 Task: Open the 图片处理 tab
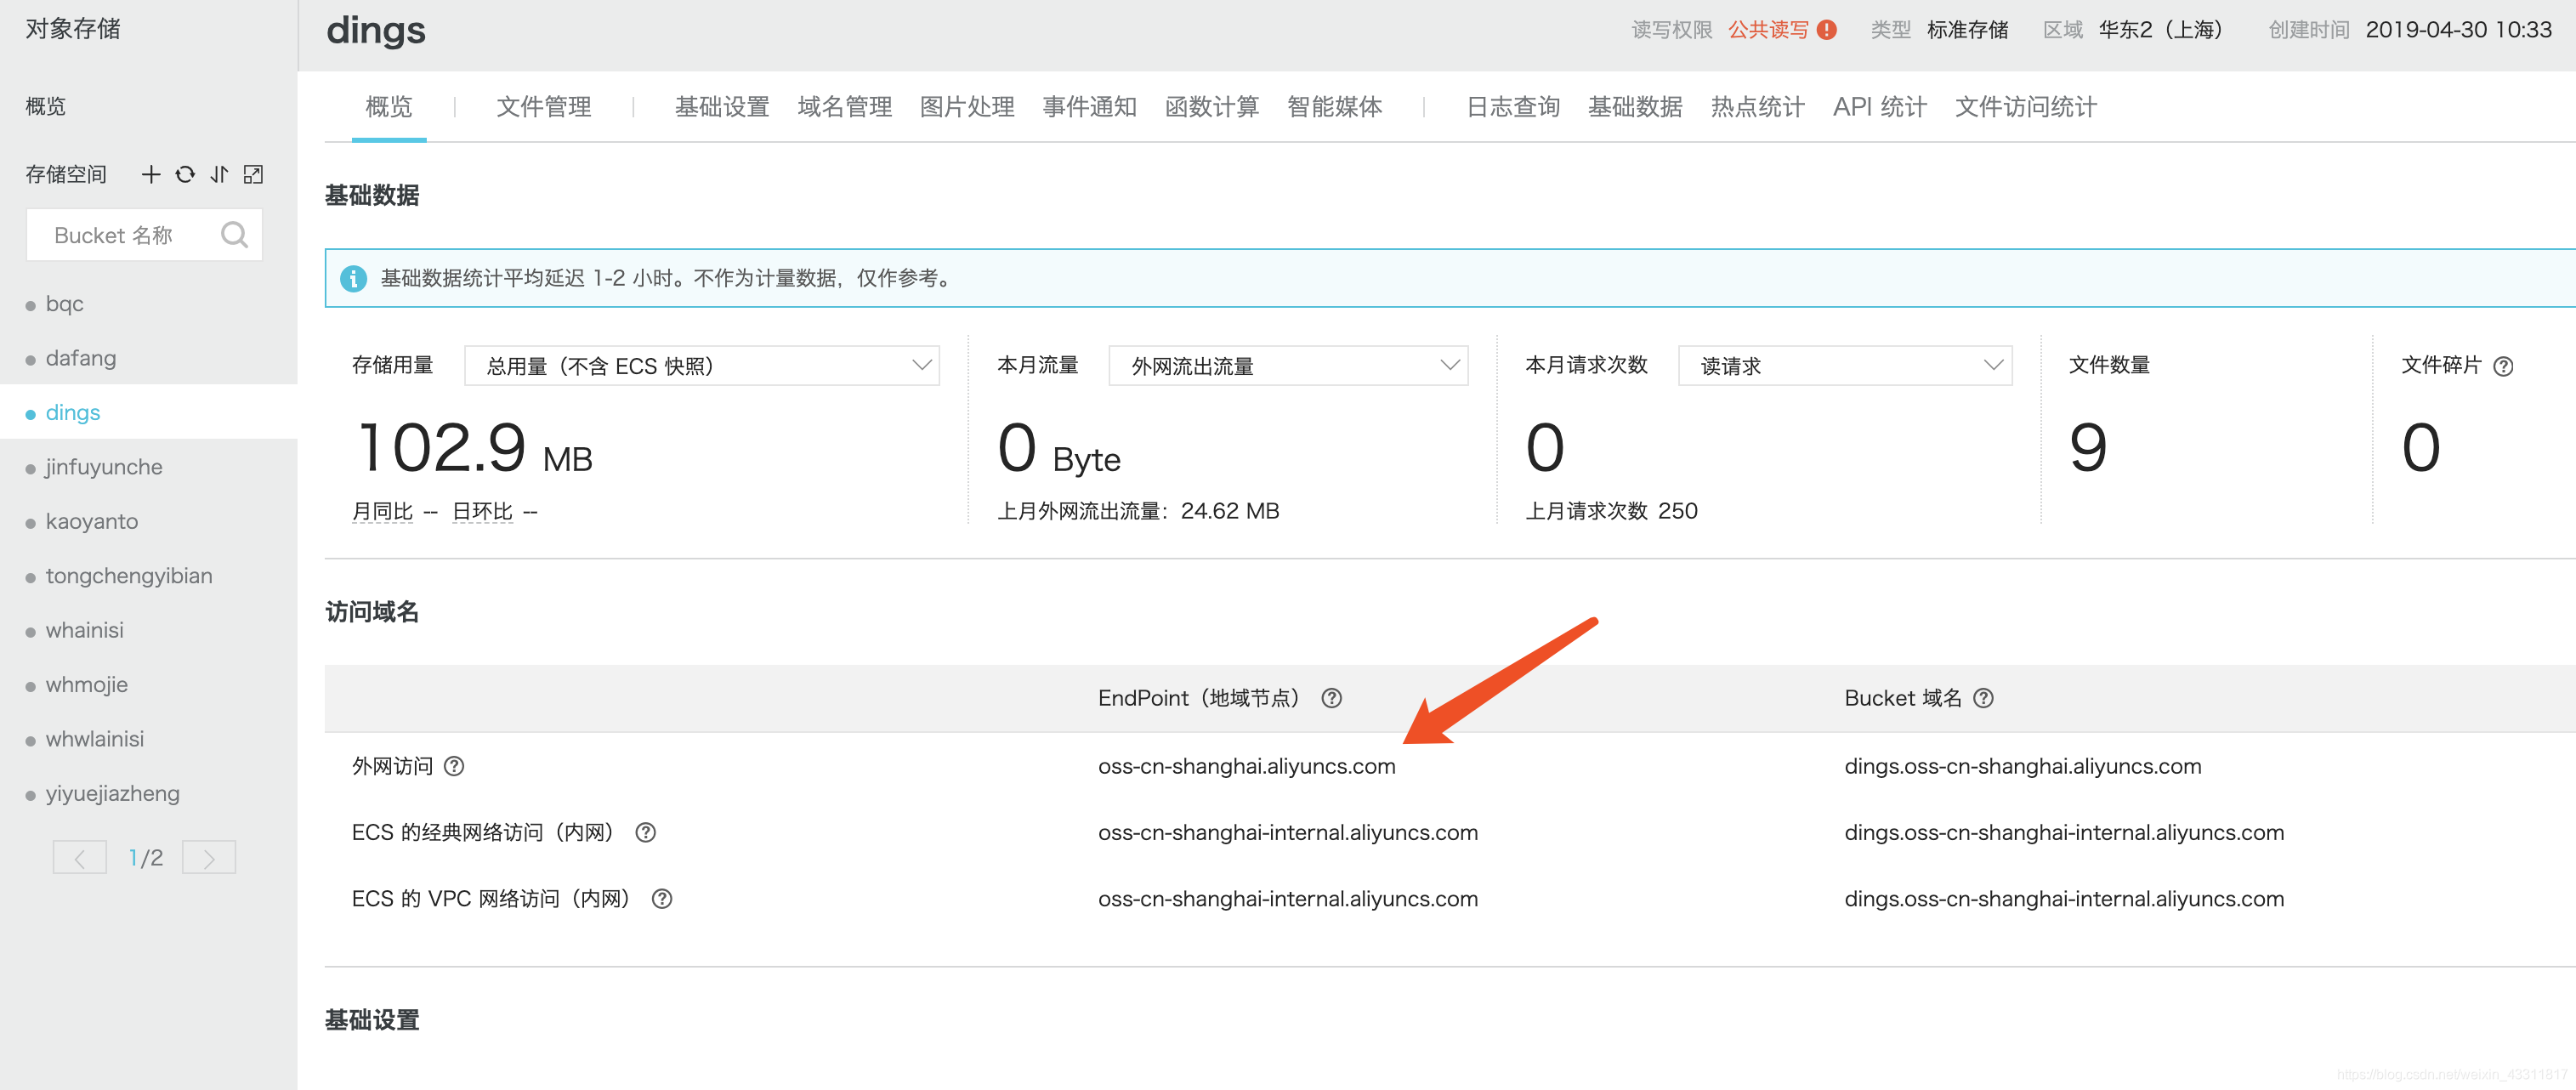[967, 107]
